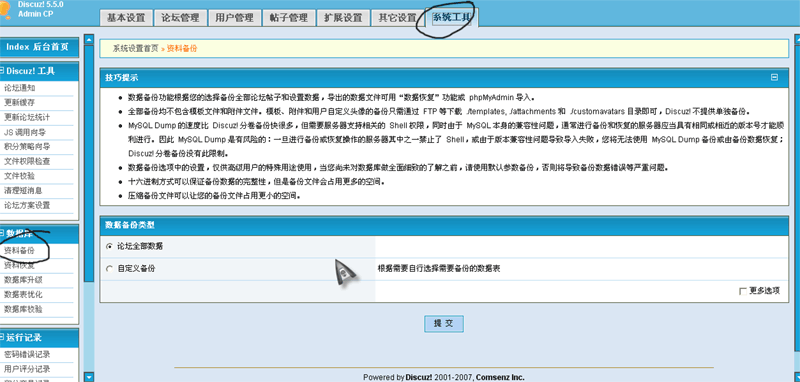Click sidebar scrollbar down arrow

tap(89, 376)
